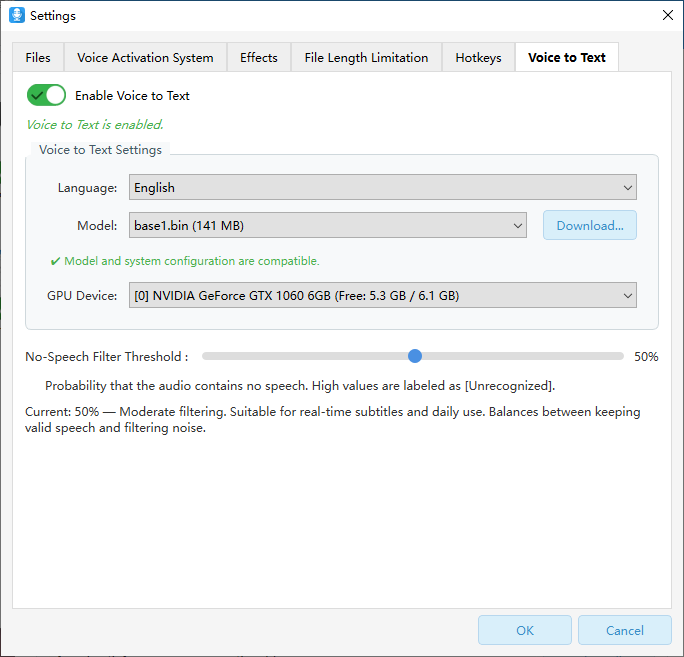The height and width of the screenshot is (657, 684).
Task: Select the File Length Limitation tab
Action: [x=366, y=57]
